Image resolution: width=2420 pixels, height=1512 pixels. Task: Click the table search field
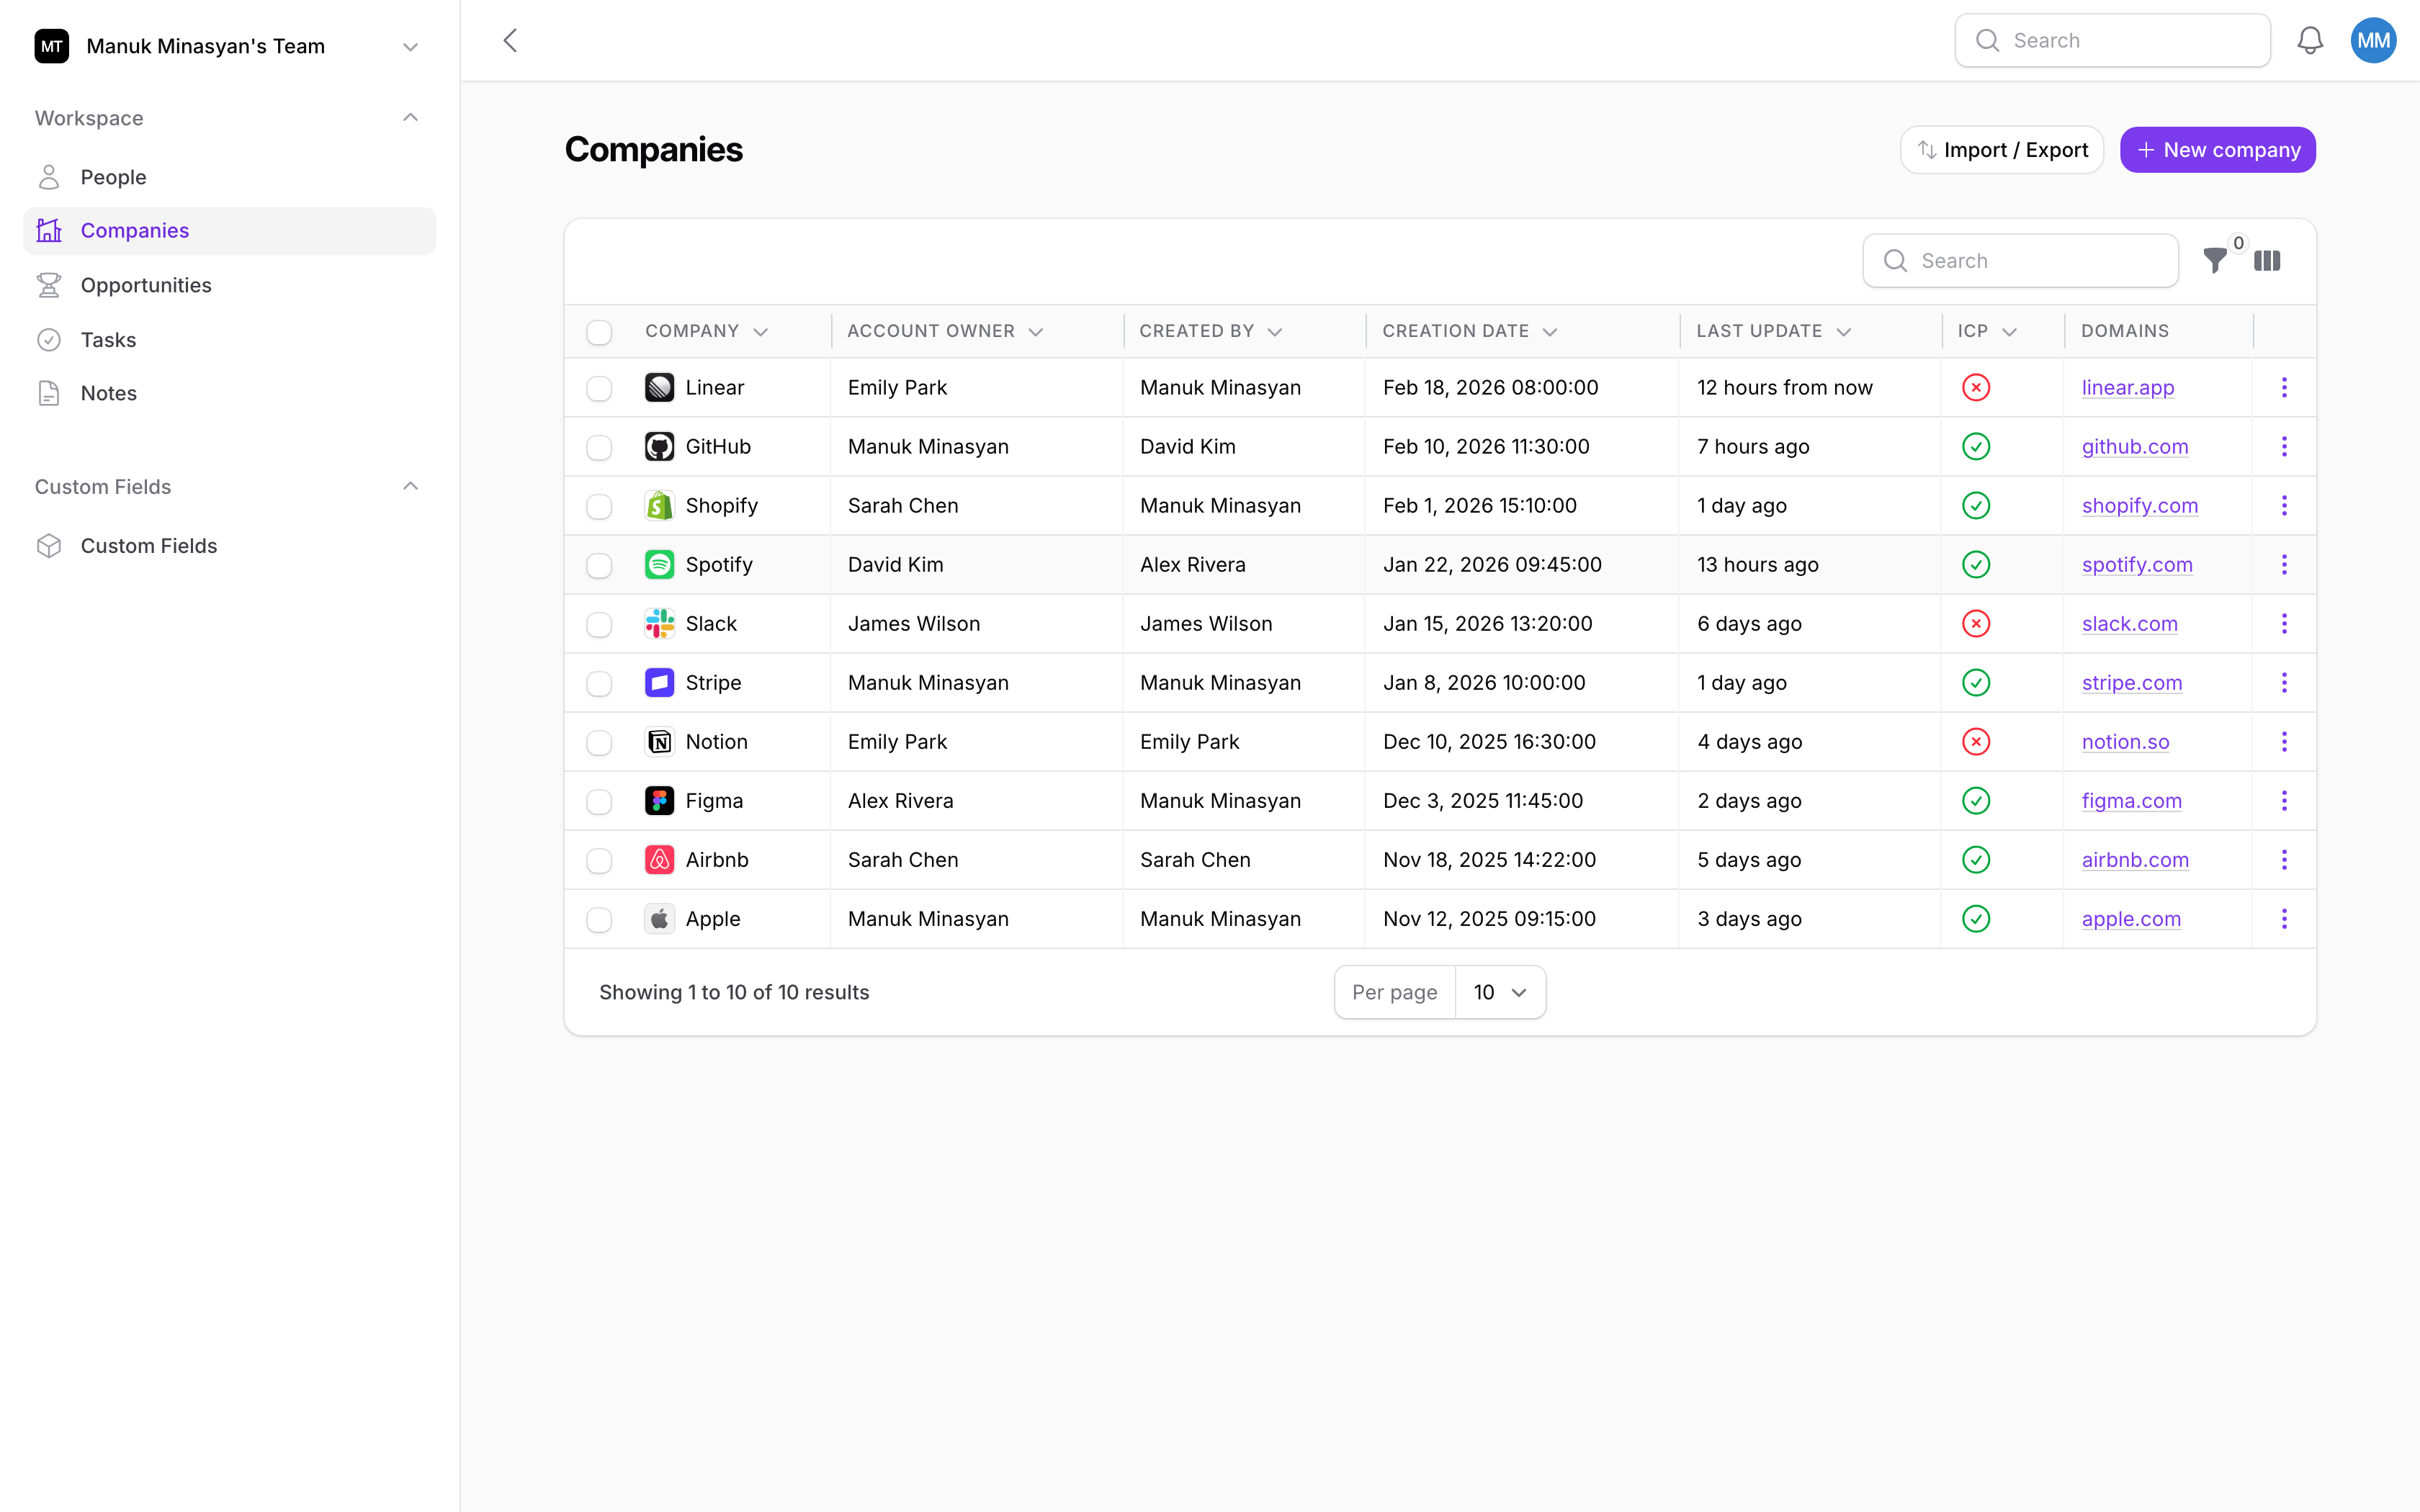coord(2020,260)
